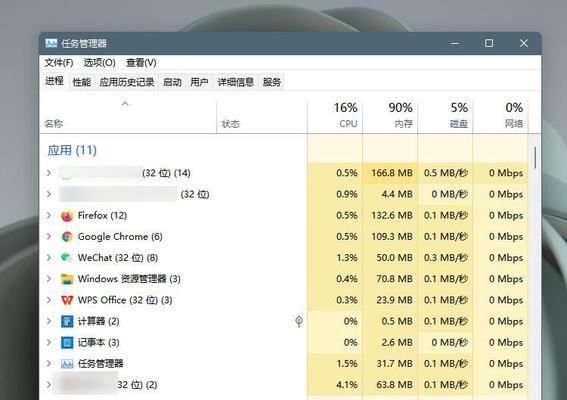Open the 文件(F) menu
The height and width of the screenshot is (400, 567).
pyautogui.click(x=59, y=63)
